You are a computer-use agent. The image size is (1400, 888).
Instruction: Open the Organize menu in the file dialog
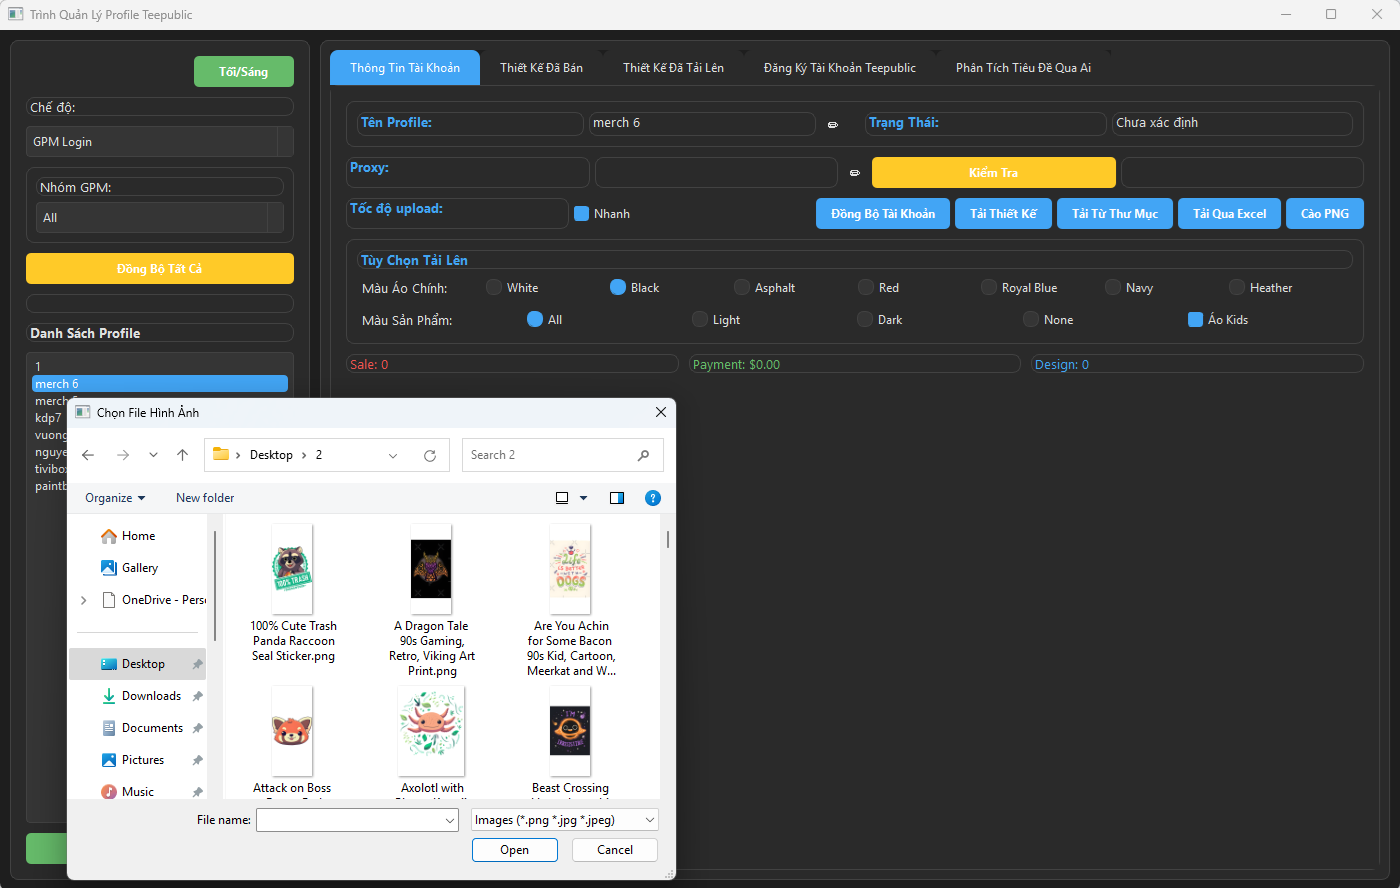click(x=114, y=497)
